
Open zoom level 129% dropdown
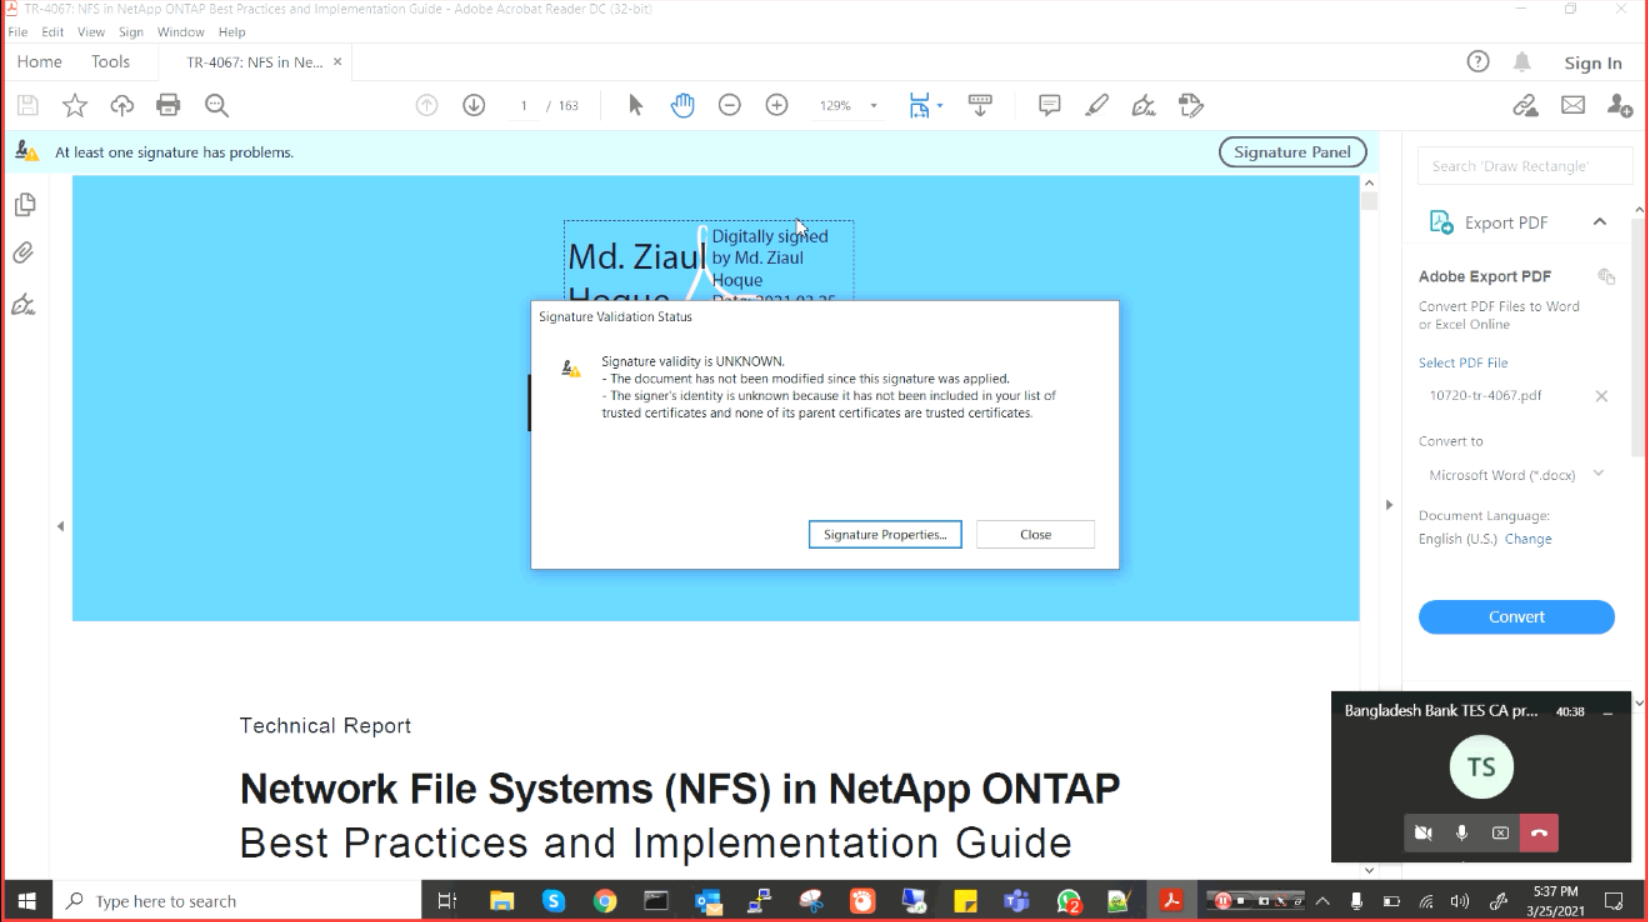click(874, 105)
